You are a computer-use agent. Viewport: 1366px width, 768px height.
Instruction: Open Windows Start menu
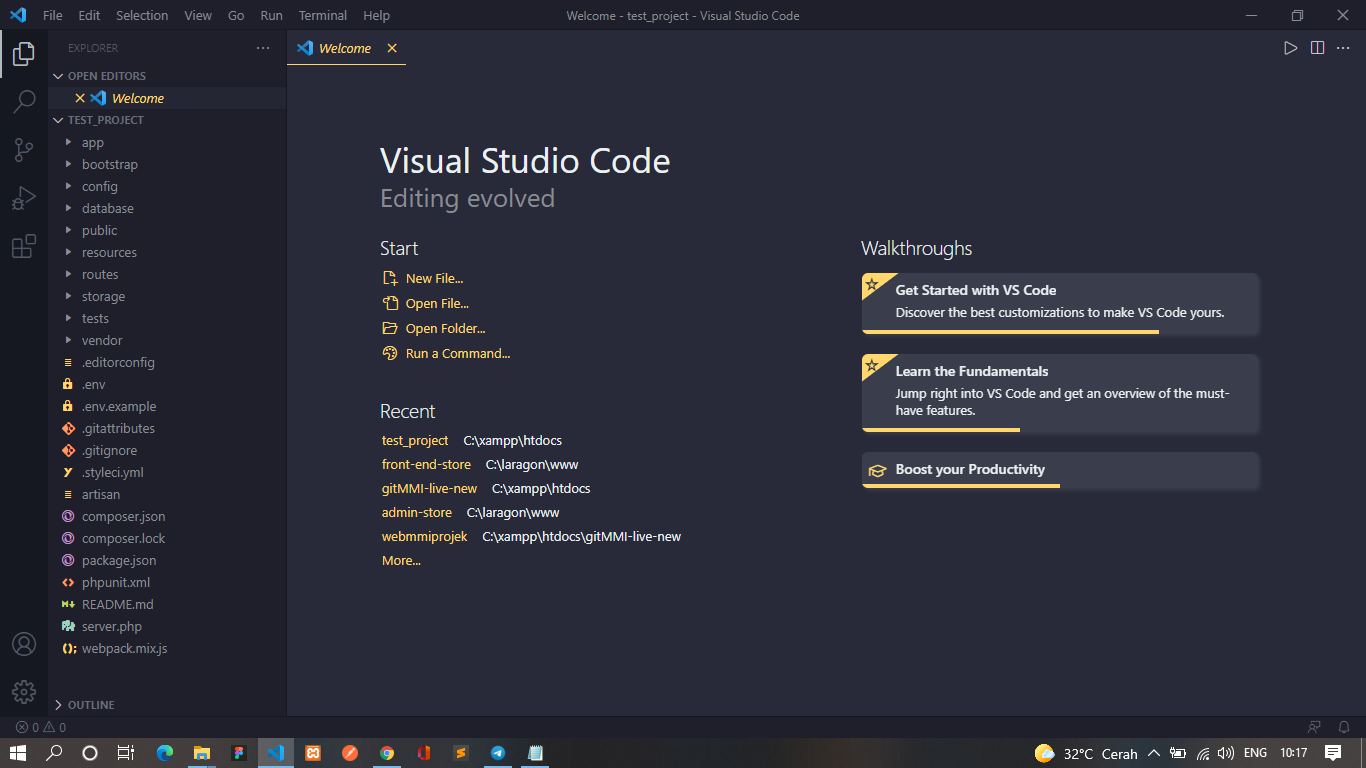(18, 753)
